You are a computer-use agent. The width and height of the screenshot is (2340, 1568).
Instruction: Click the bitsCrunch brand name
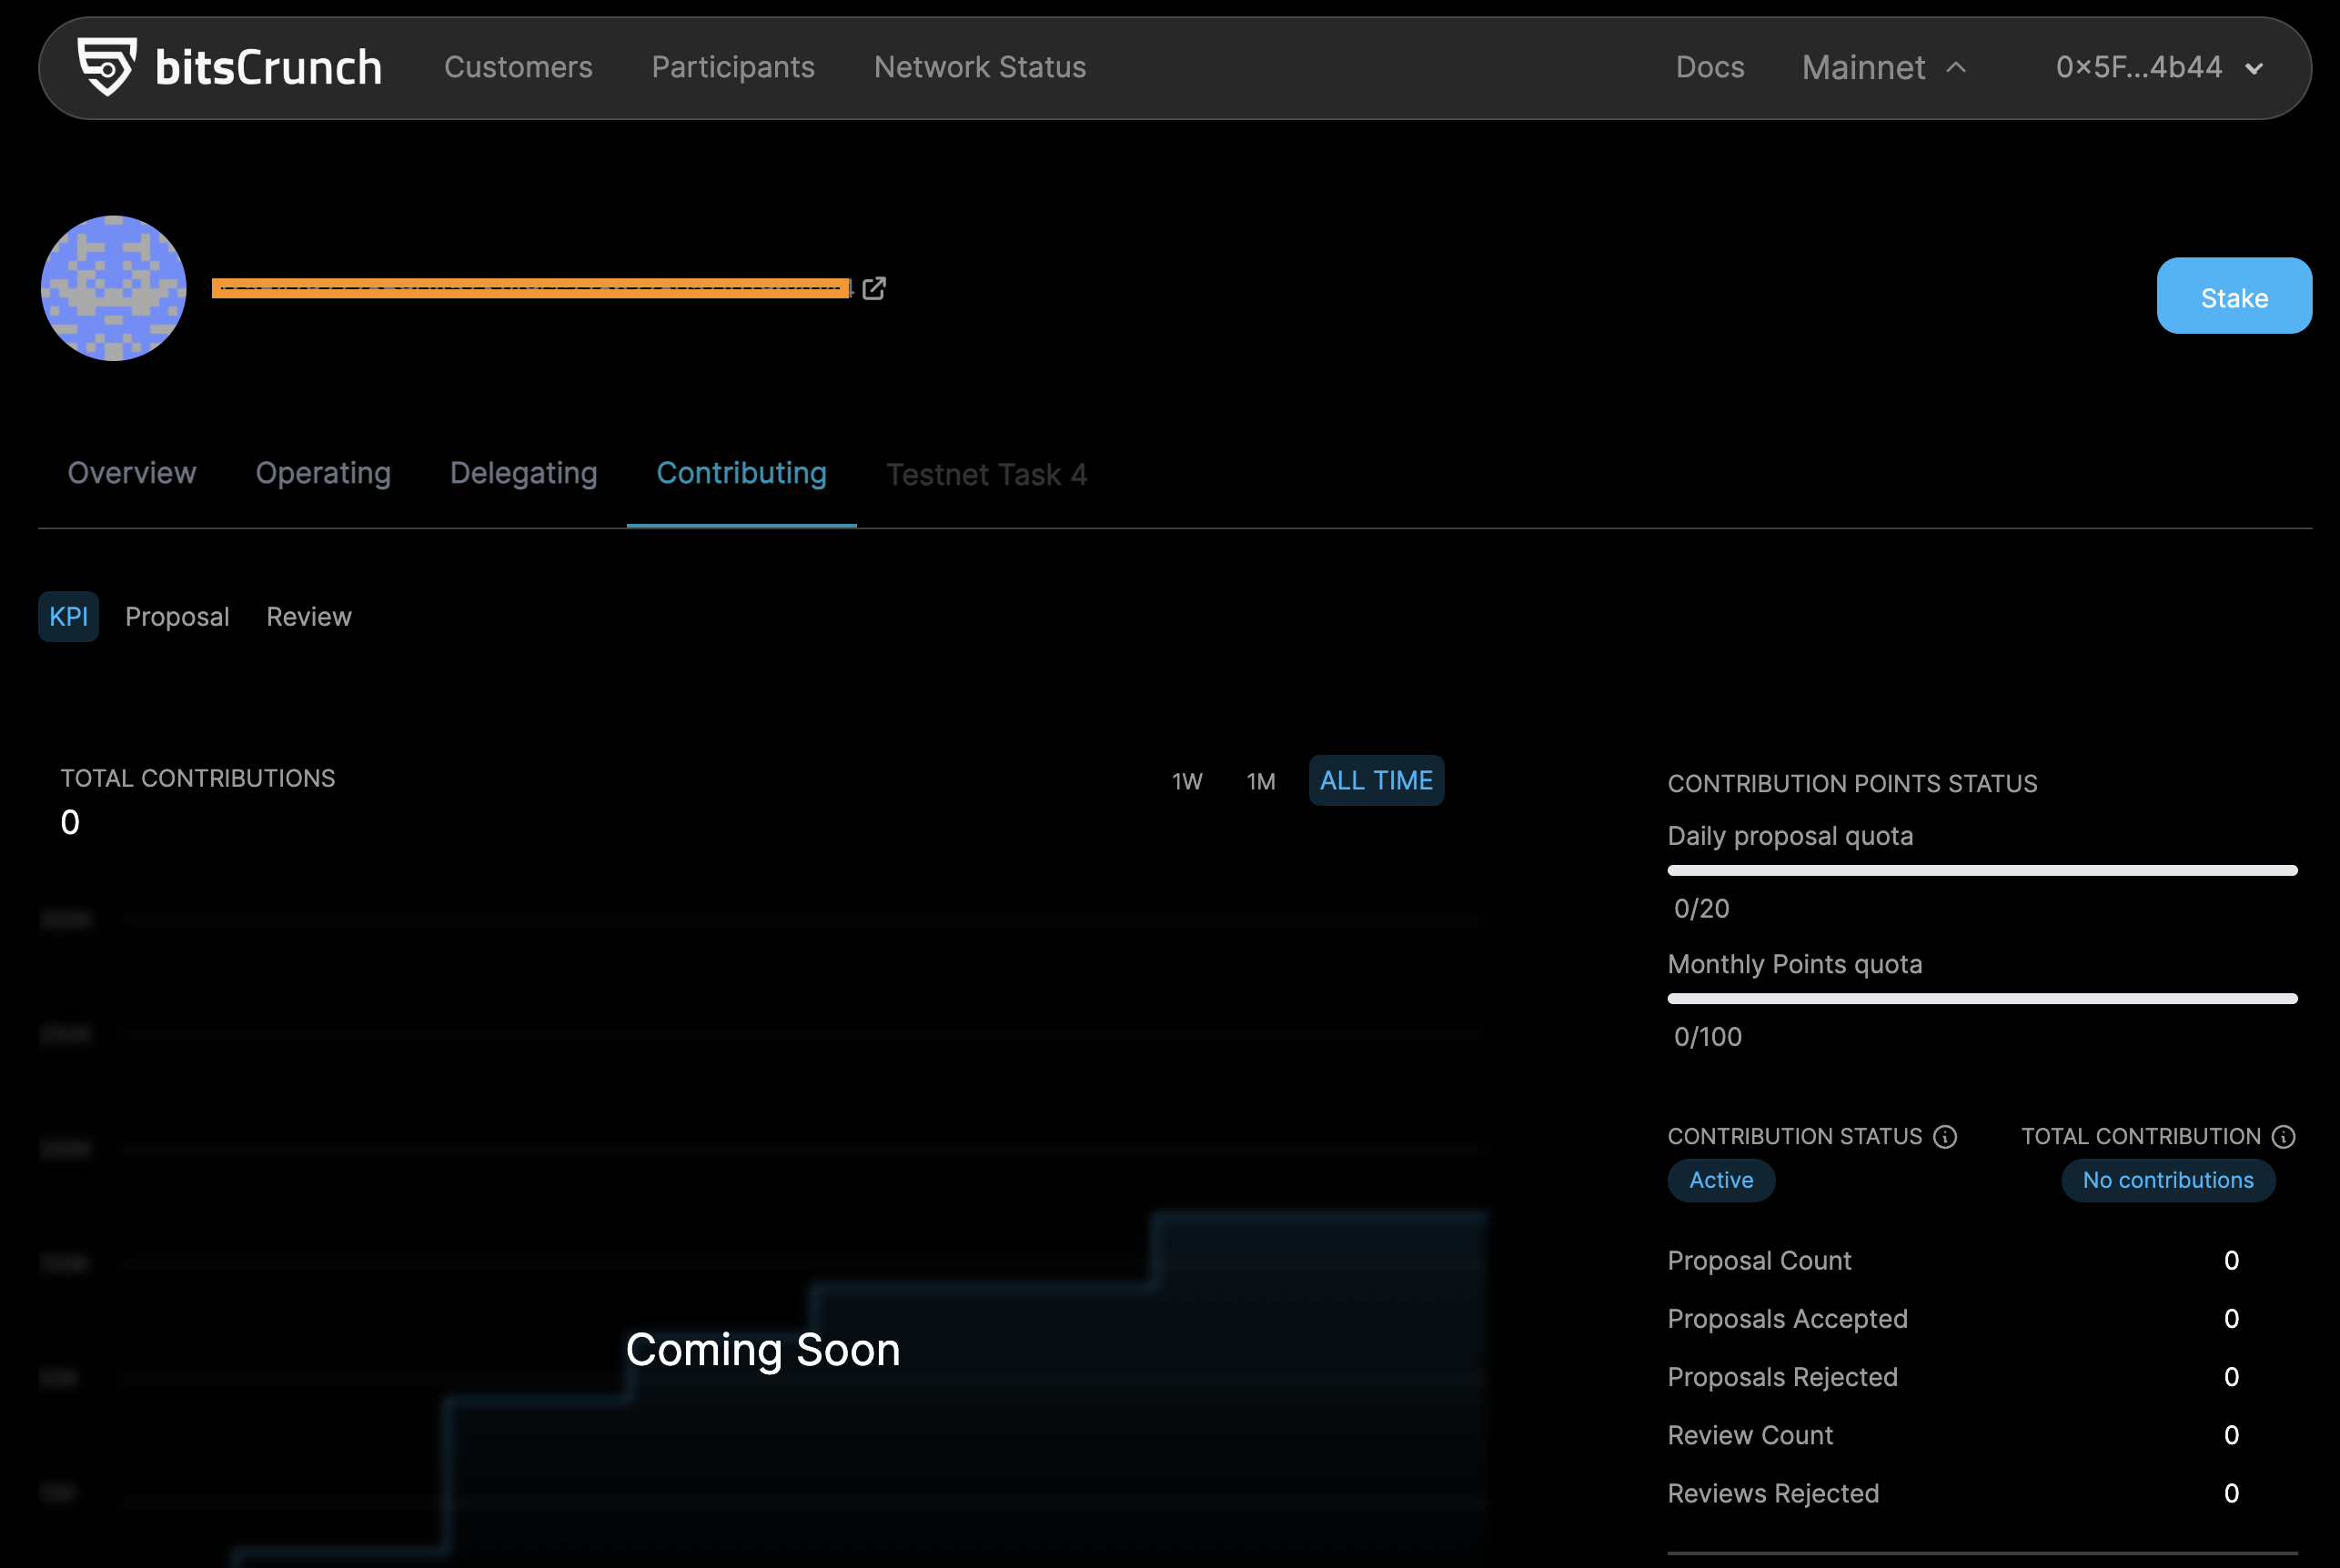(269, 68)
